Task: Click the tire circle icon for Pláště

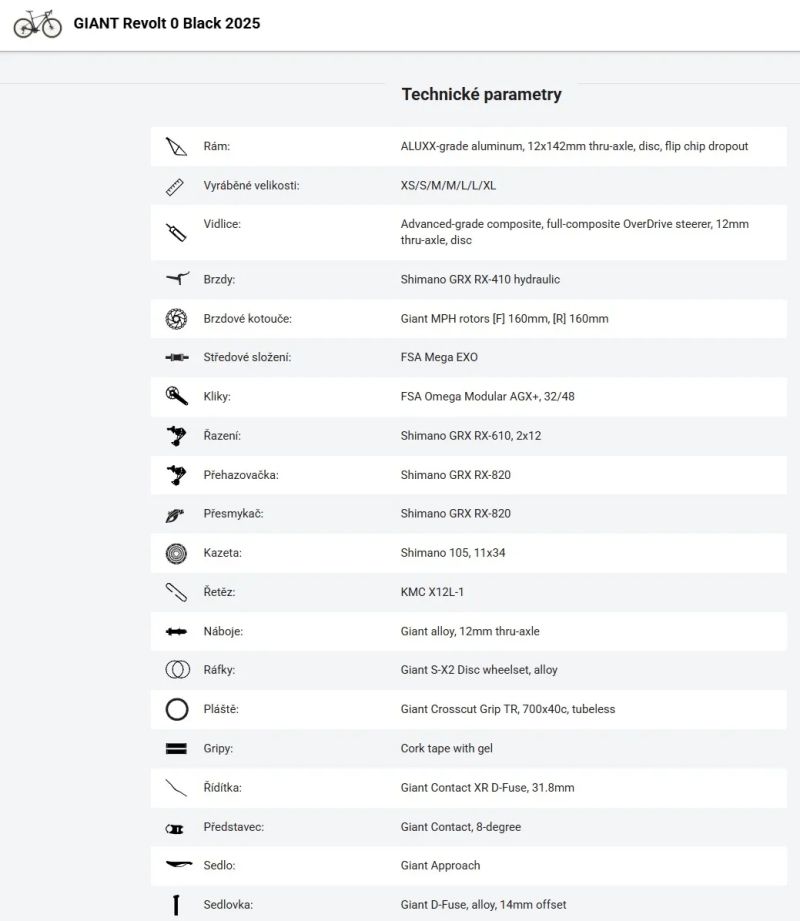Action: click(177, 710)
